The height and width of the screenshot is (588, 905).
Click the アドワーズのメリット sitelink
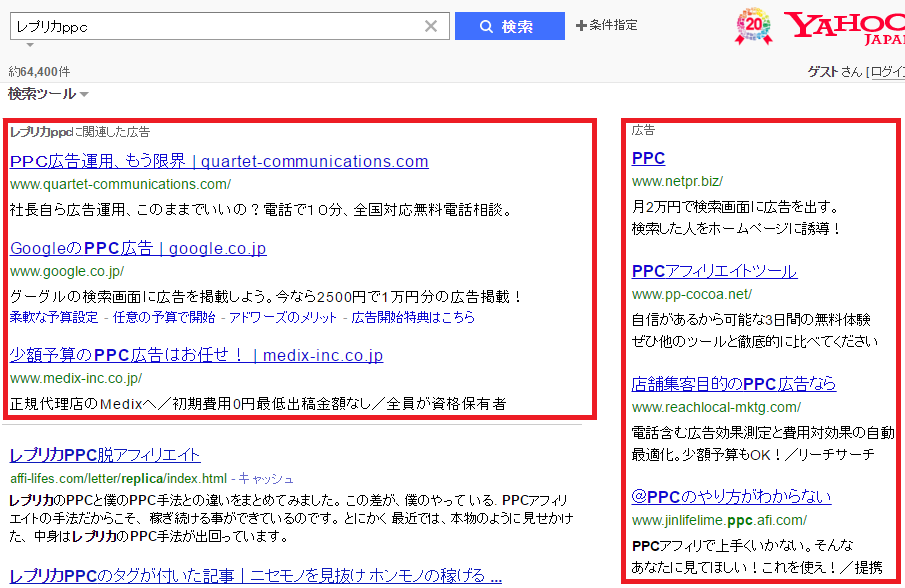[x=283, y=317]
